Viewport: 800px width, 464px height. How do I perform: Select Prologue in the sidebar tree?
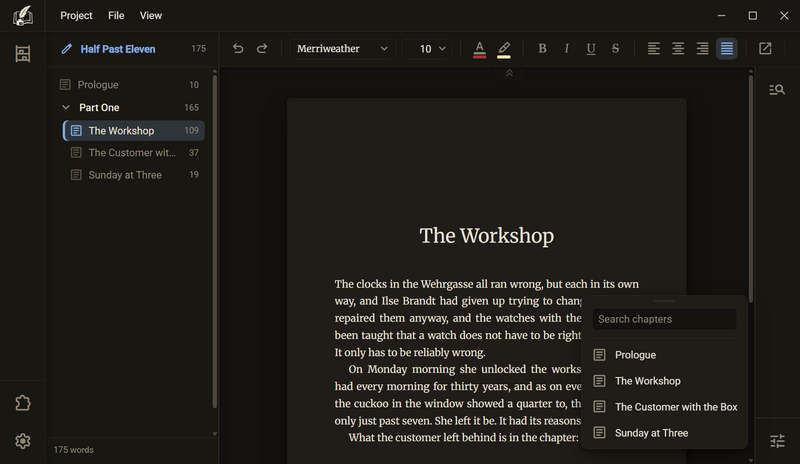(x=130, y=85)
